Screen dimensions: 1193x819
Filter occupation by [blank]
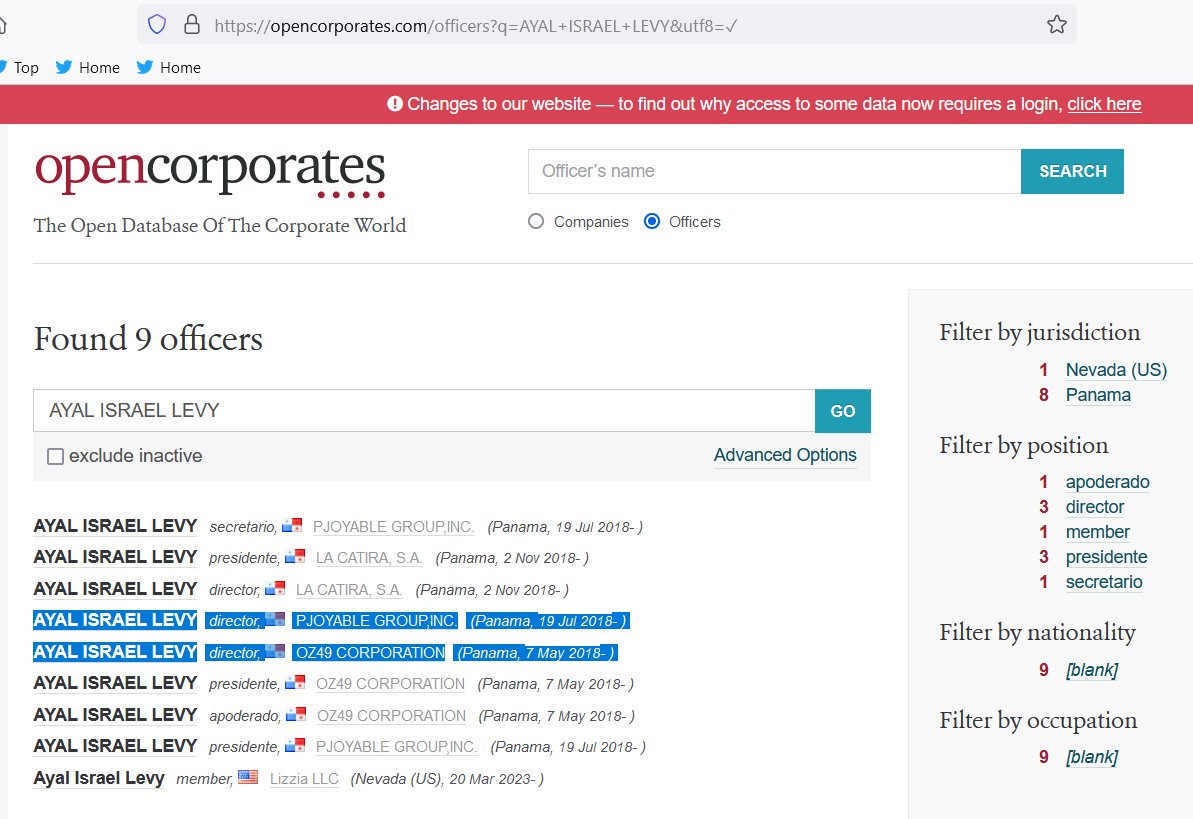point(1092,757)
